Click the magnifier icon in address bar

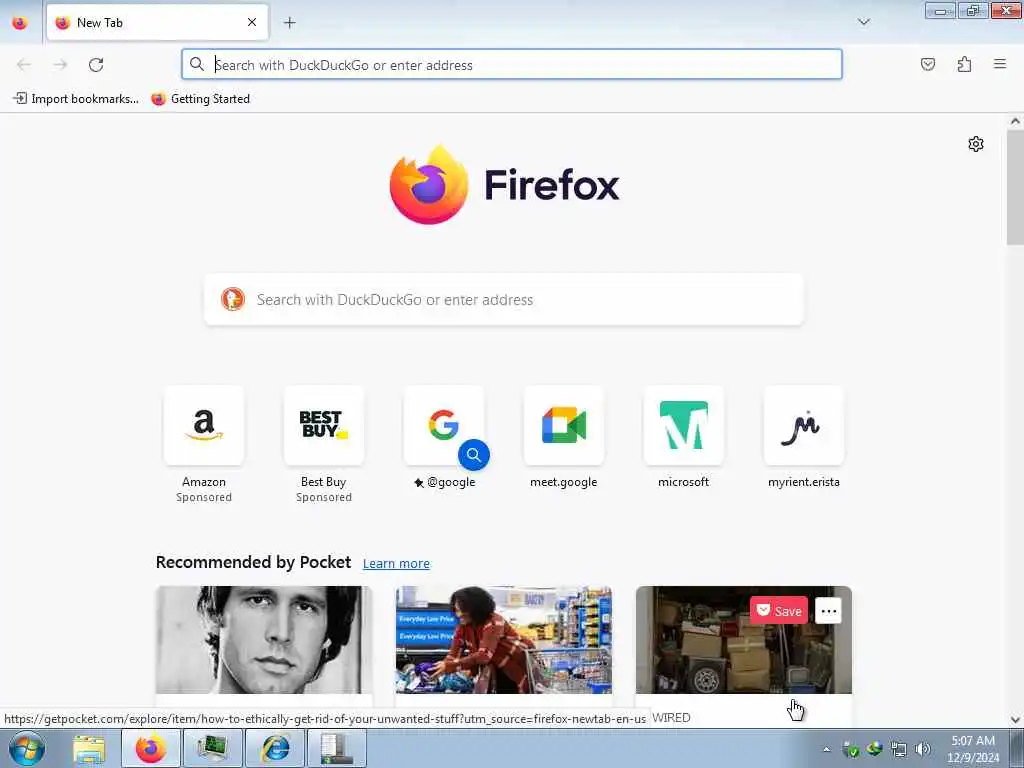click(197, 64)
